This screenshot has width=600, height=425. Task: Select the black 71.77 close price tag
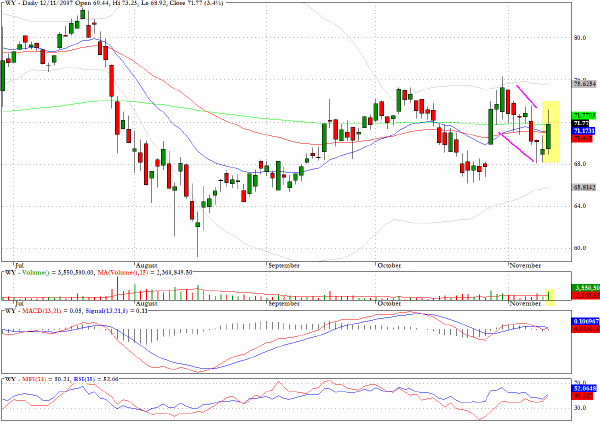pos(581,123)
